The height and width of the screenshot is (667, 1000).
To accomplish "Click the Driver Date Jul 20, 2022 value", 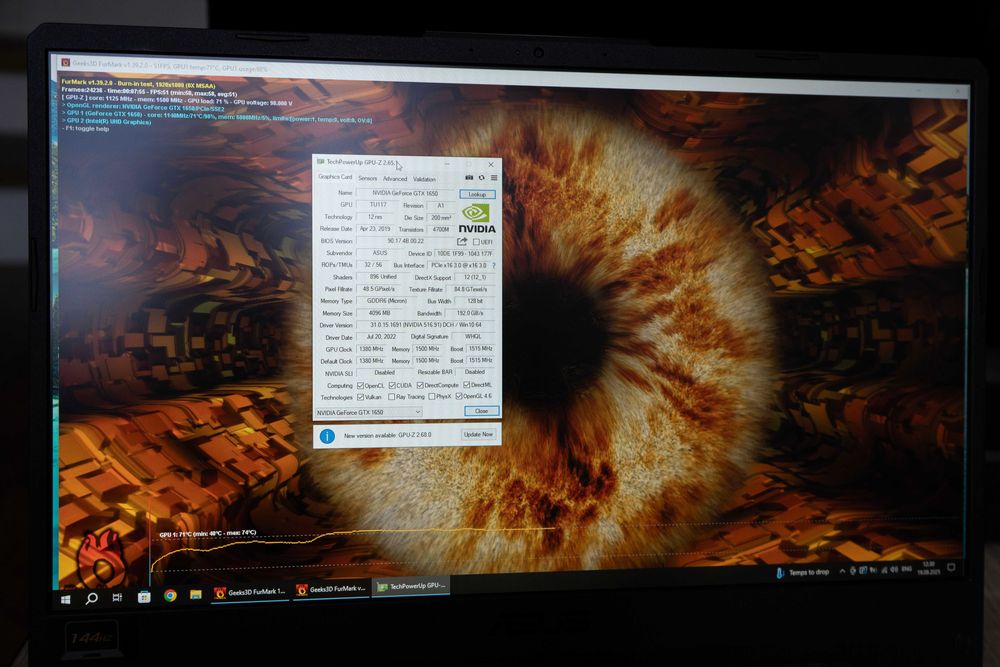I will 381,337.
